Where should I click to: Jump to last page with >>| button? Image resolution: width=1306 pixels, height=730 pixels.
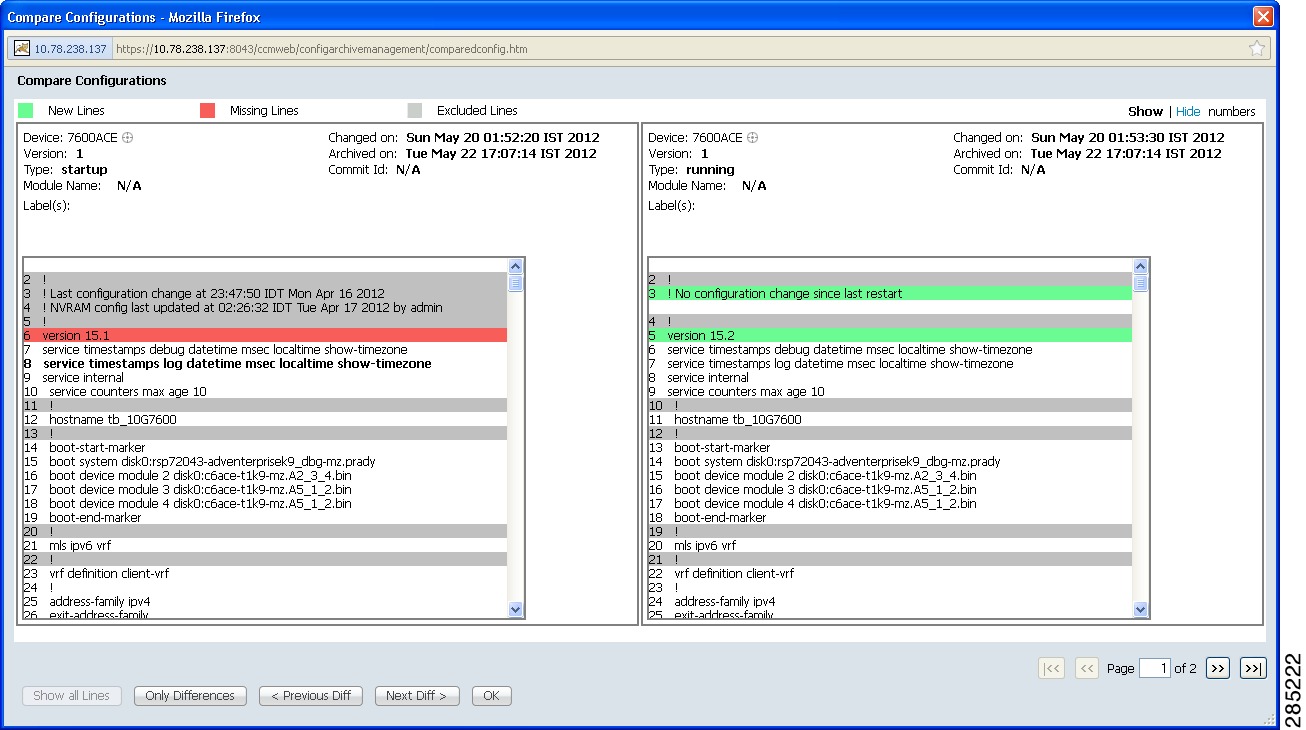(x=1253, y=668)
